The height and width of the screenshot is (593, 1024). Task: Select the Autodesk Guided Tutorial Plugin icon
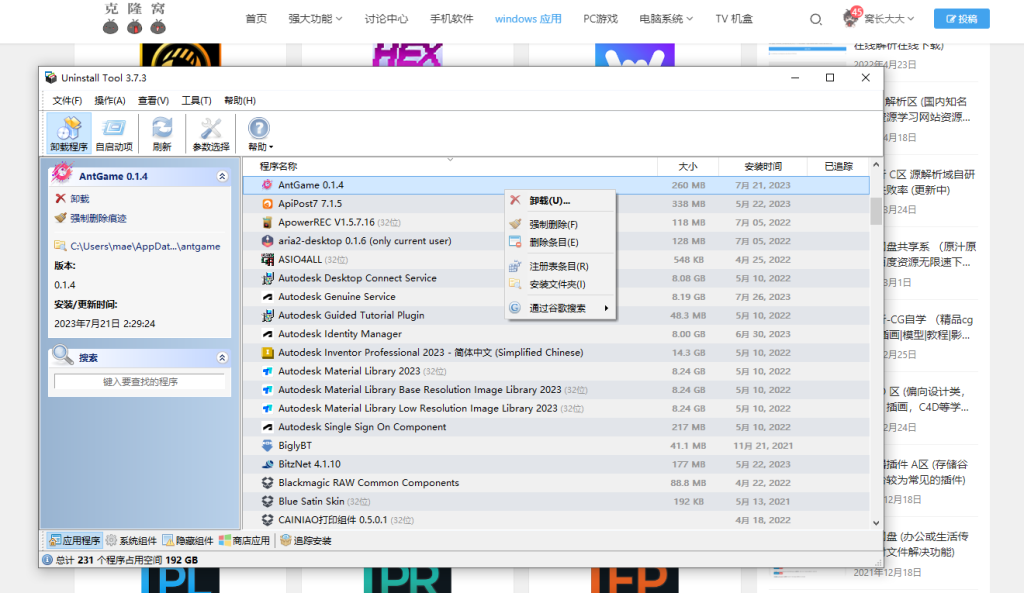coord(267,315)
